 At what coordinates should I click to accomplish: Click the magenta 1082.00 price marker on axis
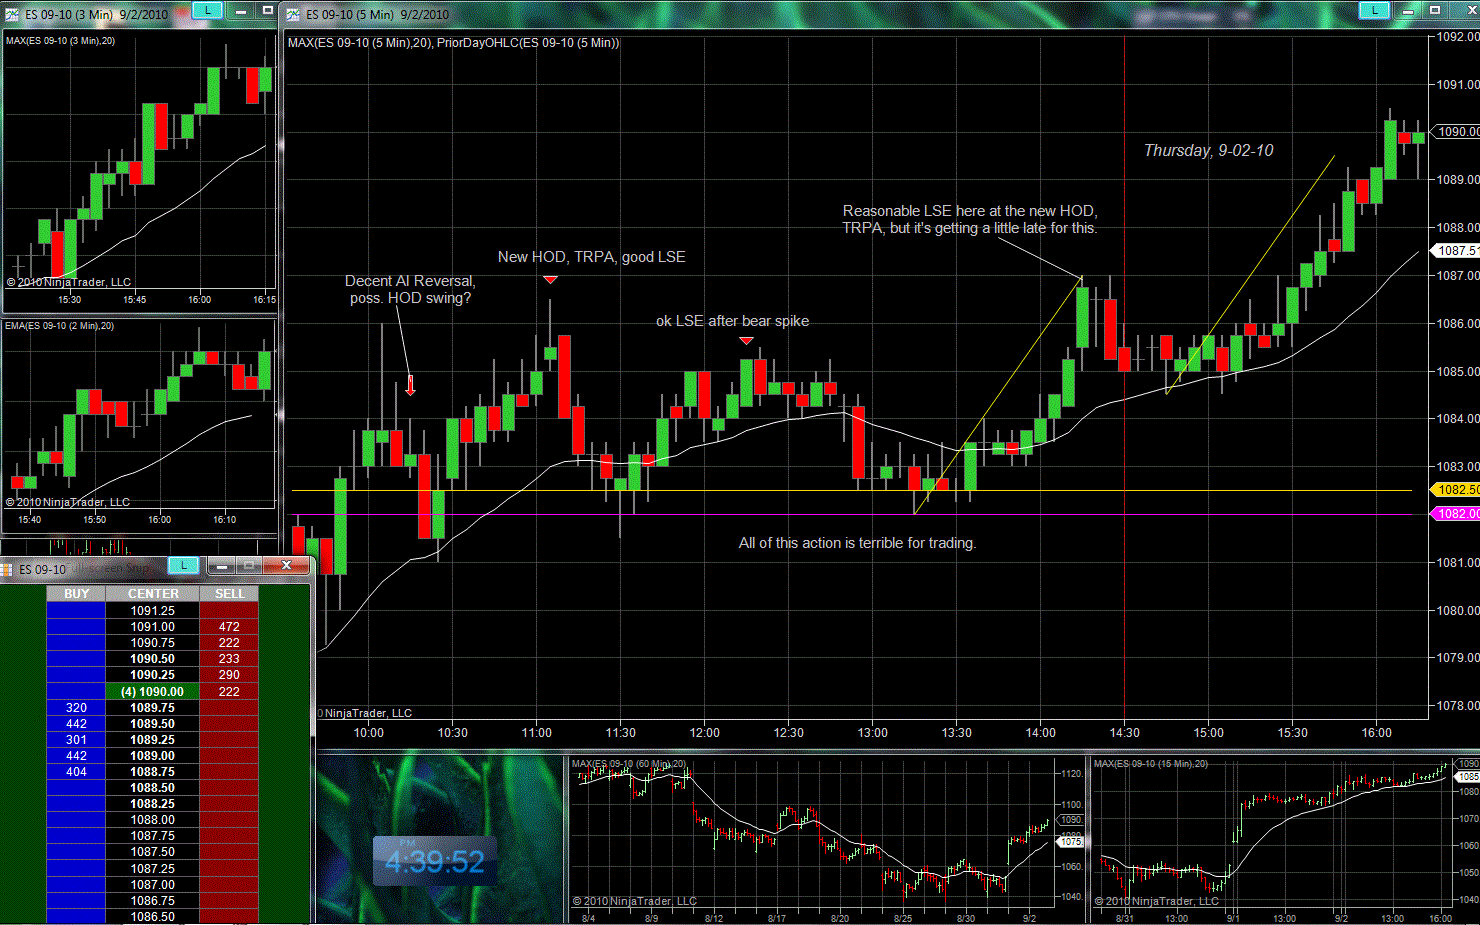pos(1456,514)
